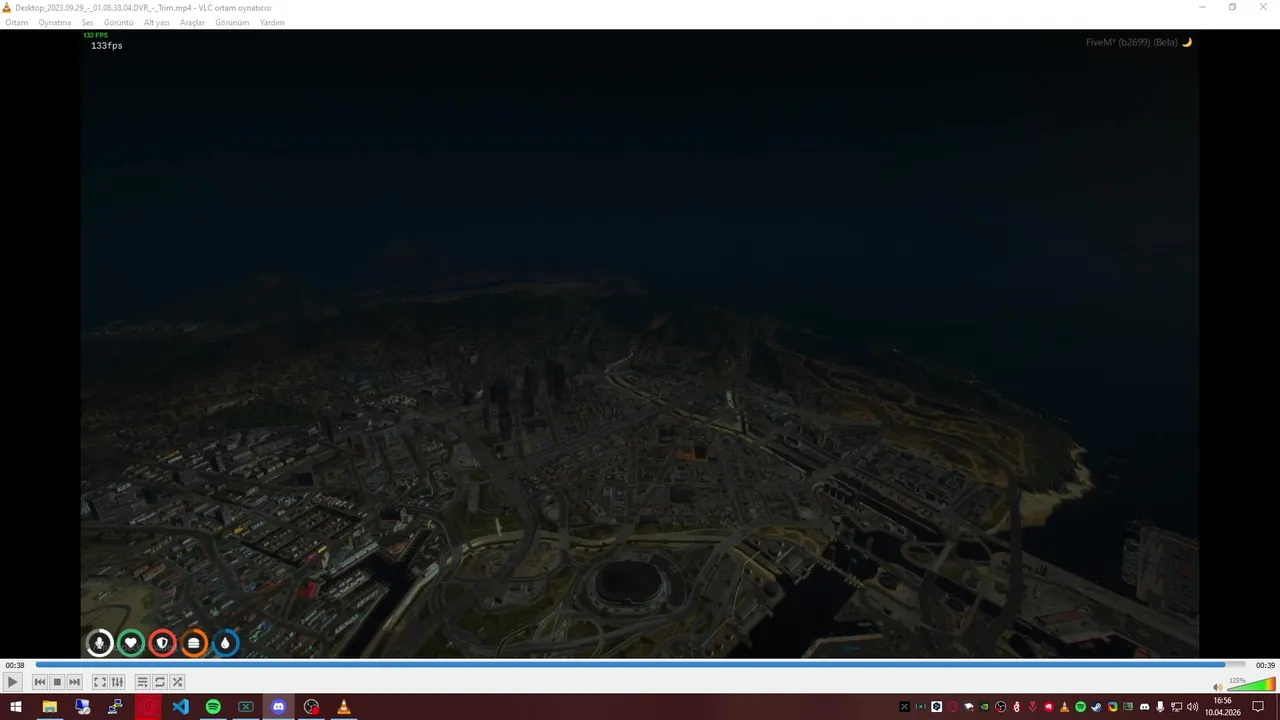Open the Xbox Game Bar taskbar app
The image size is (1280, 720).
[x=246, y=707]
